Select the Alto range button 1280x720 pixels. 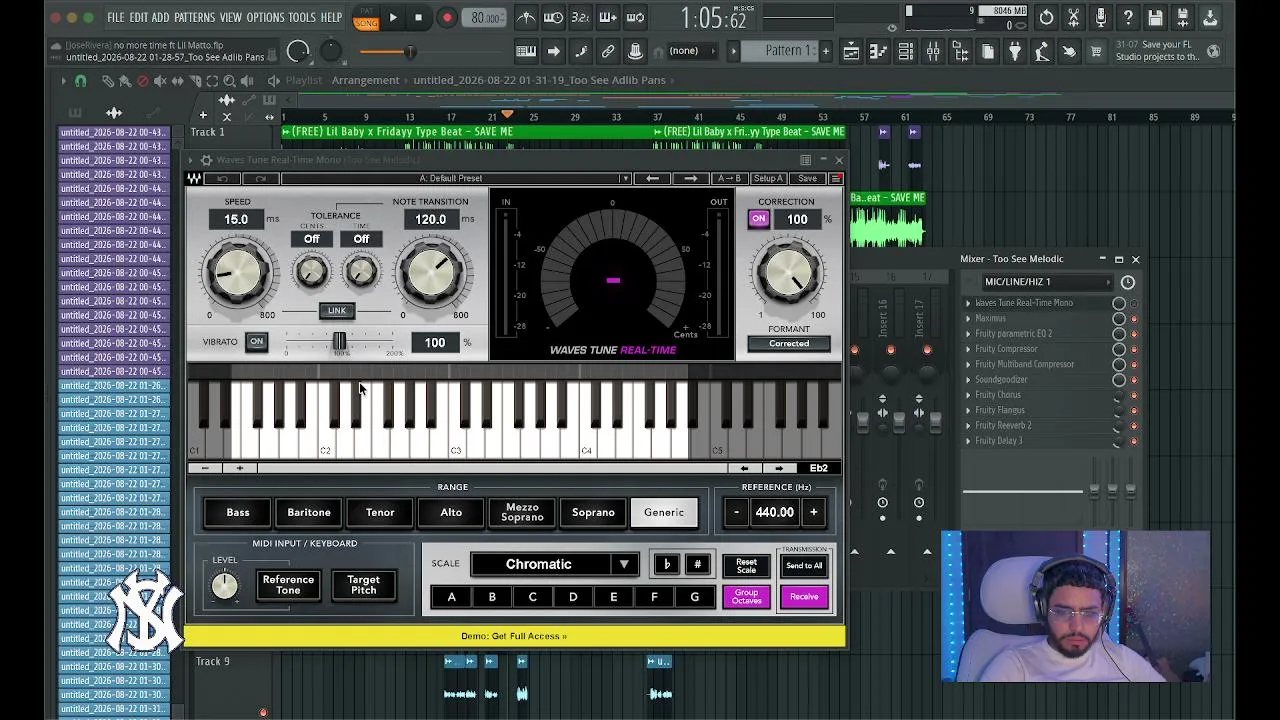[x=451, y=512]
